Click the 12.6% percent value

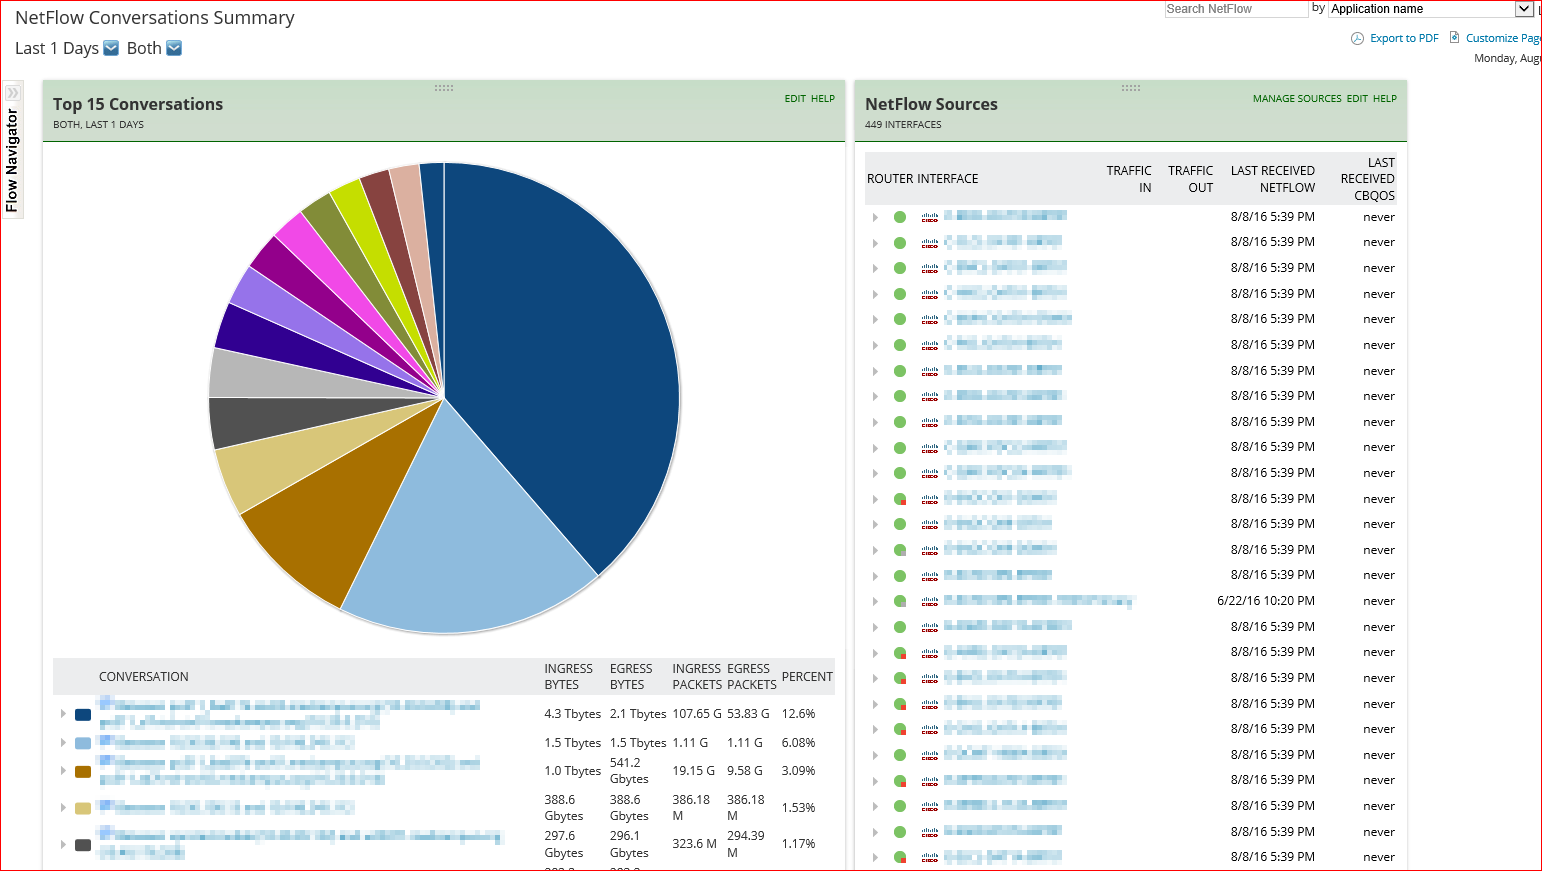799,714
